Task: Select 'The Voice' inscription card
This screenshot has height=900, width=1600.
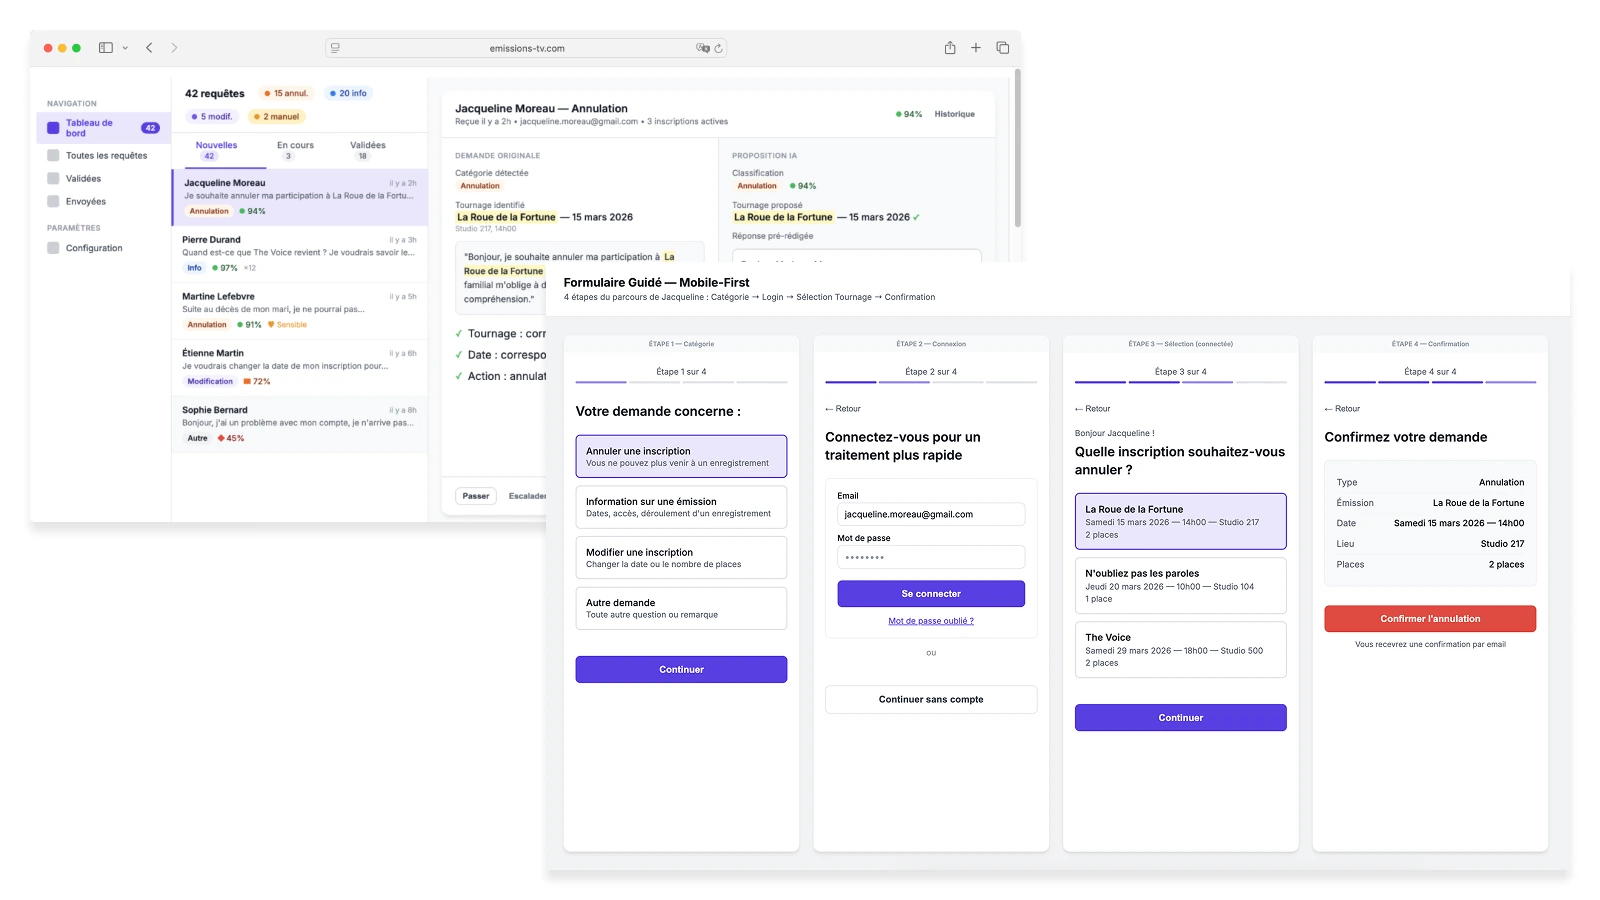Action: pyautogui.click(x=1180, y=650)
